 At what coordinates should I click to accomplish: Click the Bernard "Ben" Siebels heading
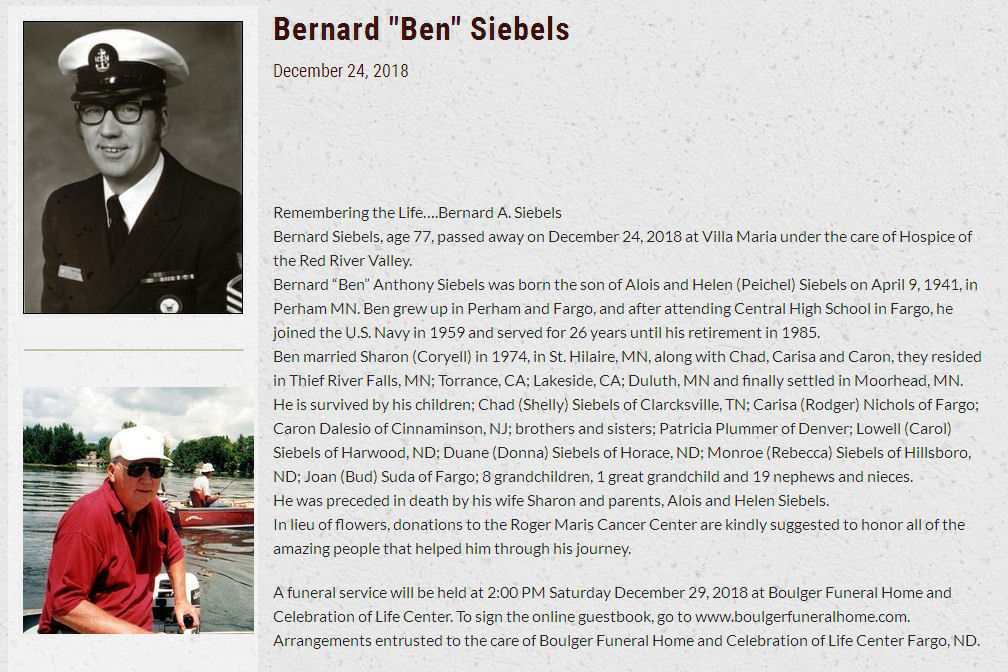coord(421,29)
